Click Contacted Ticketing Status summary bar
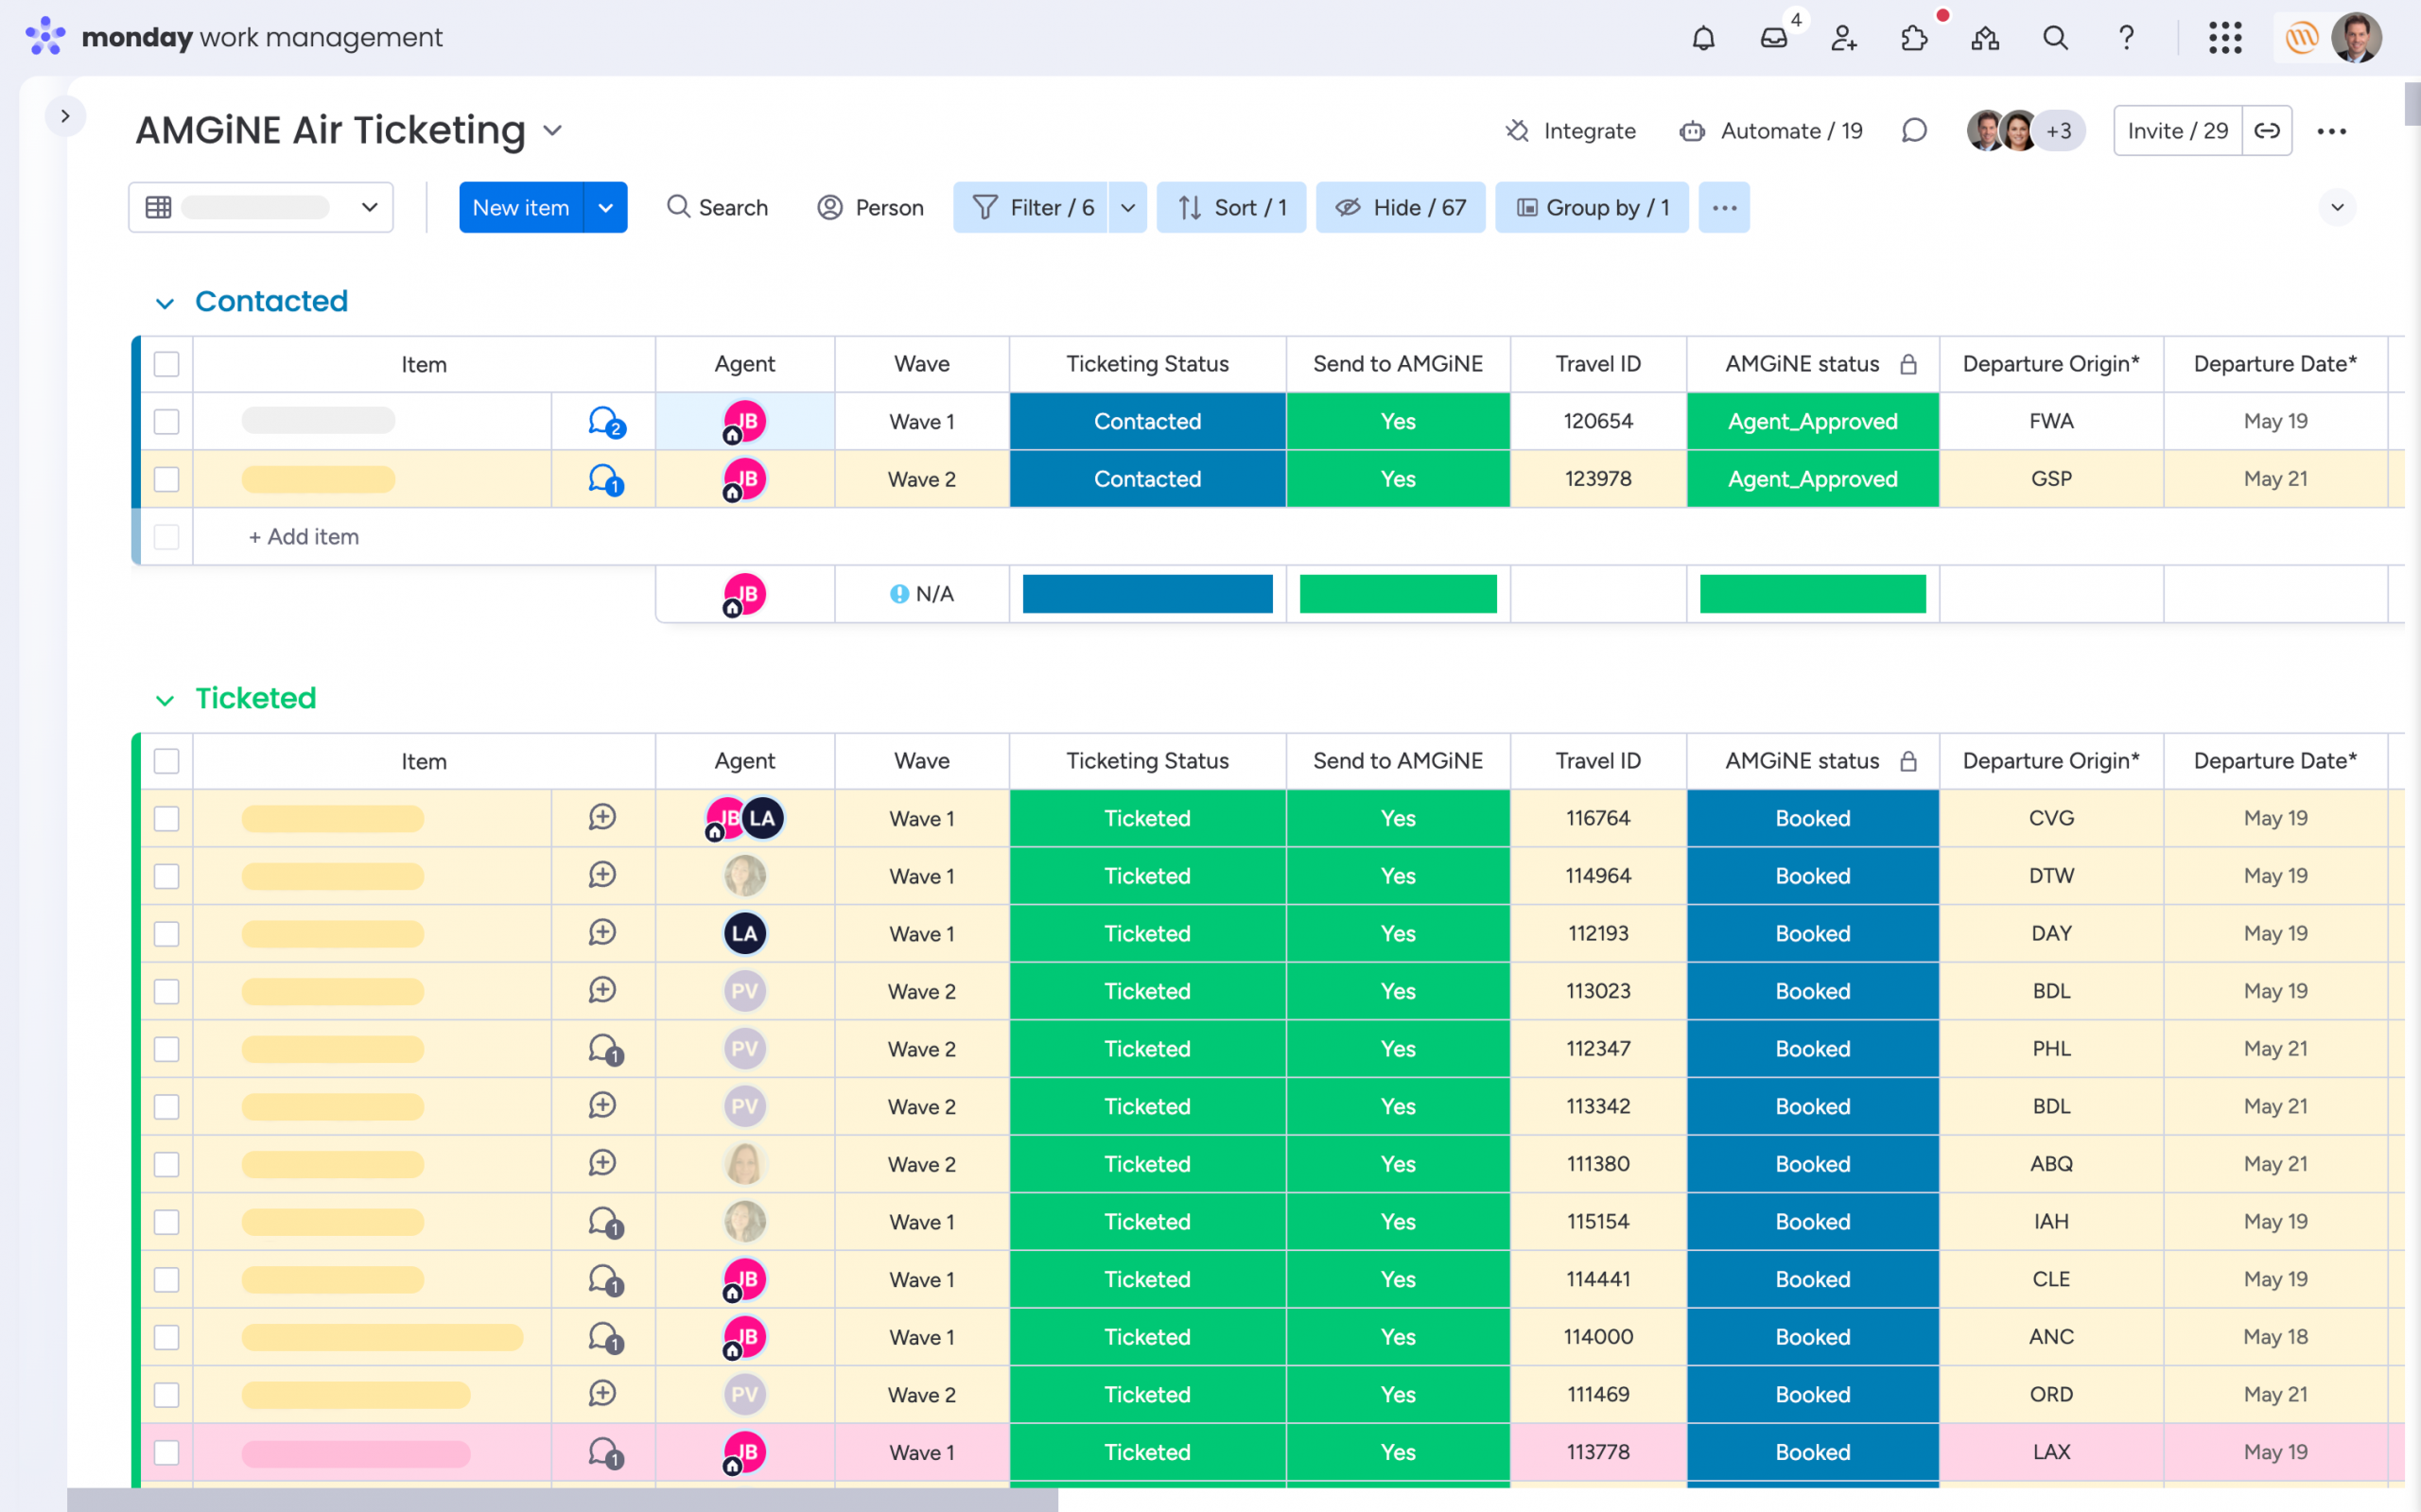Screen dimensions: 2421x1512 [1147, 594]
